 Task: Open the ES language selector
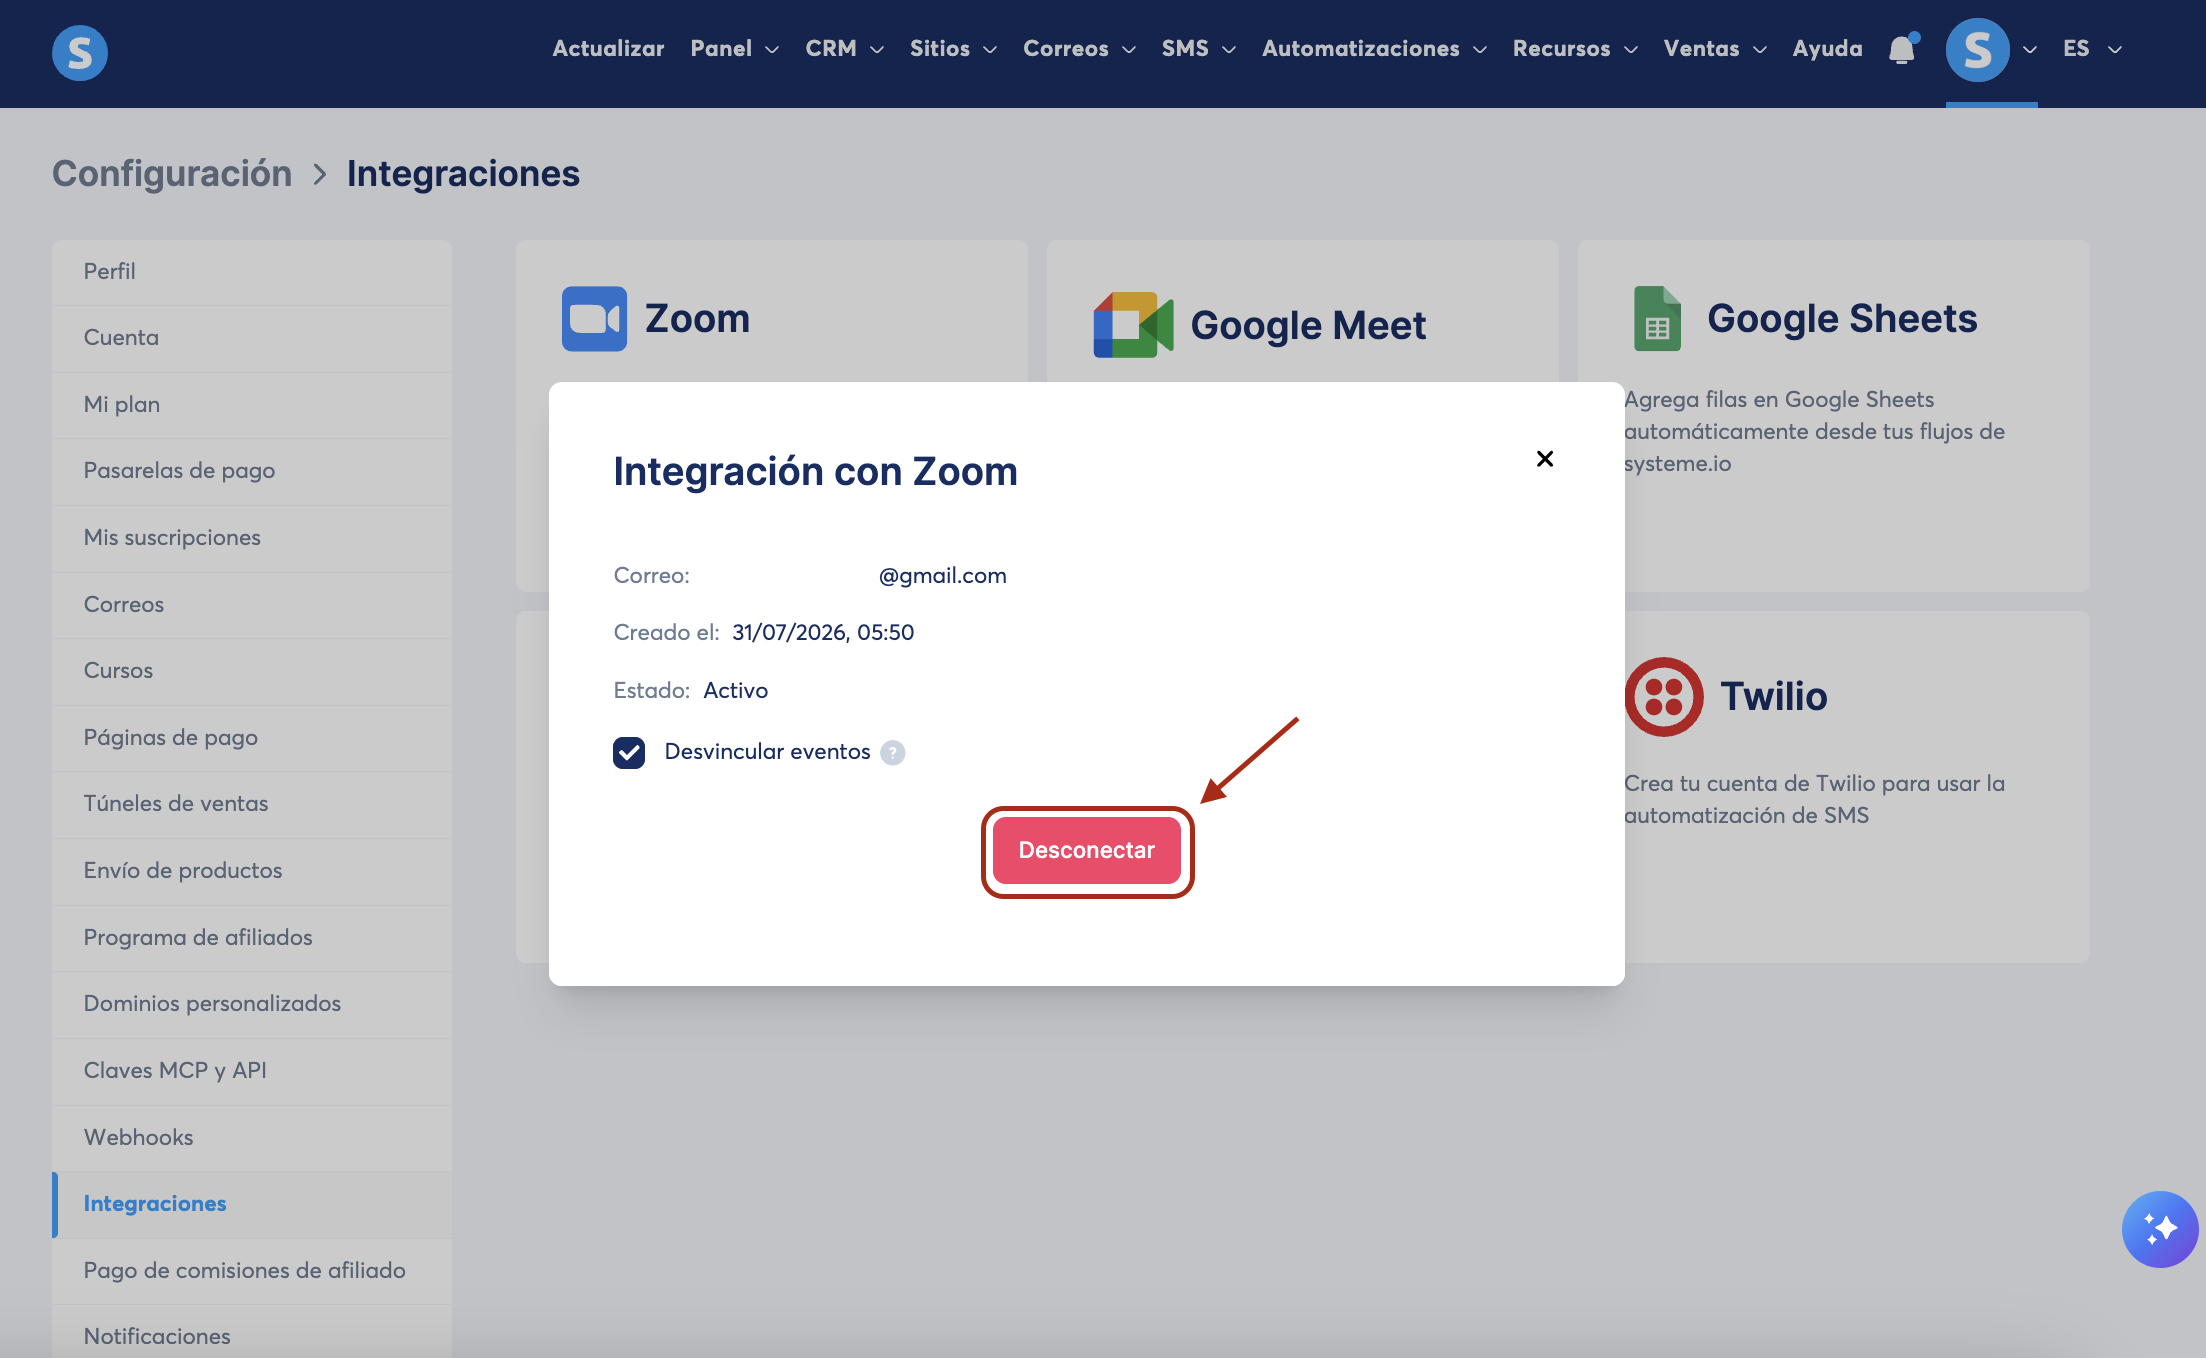(x=2092, y=49)
